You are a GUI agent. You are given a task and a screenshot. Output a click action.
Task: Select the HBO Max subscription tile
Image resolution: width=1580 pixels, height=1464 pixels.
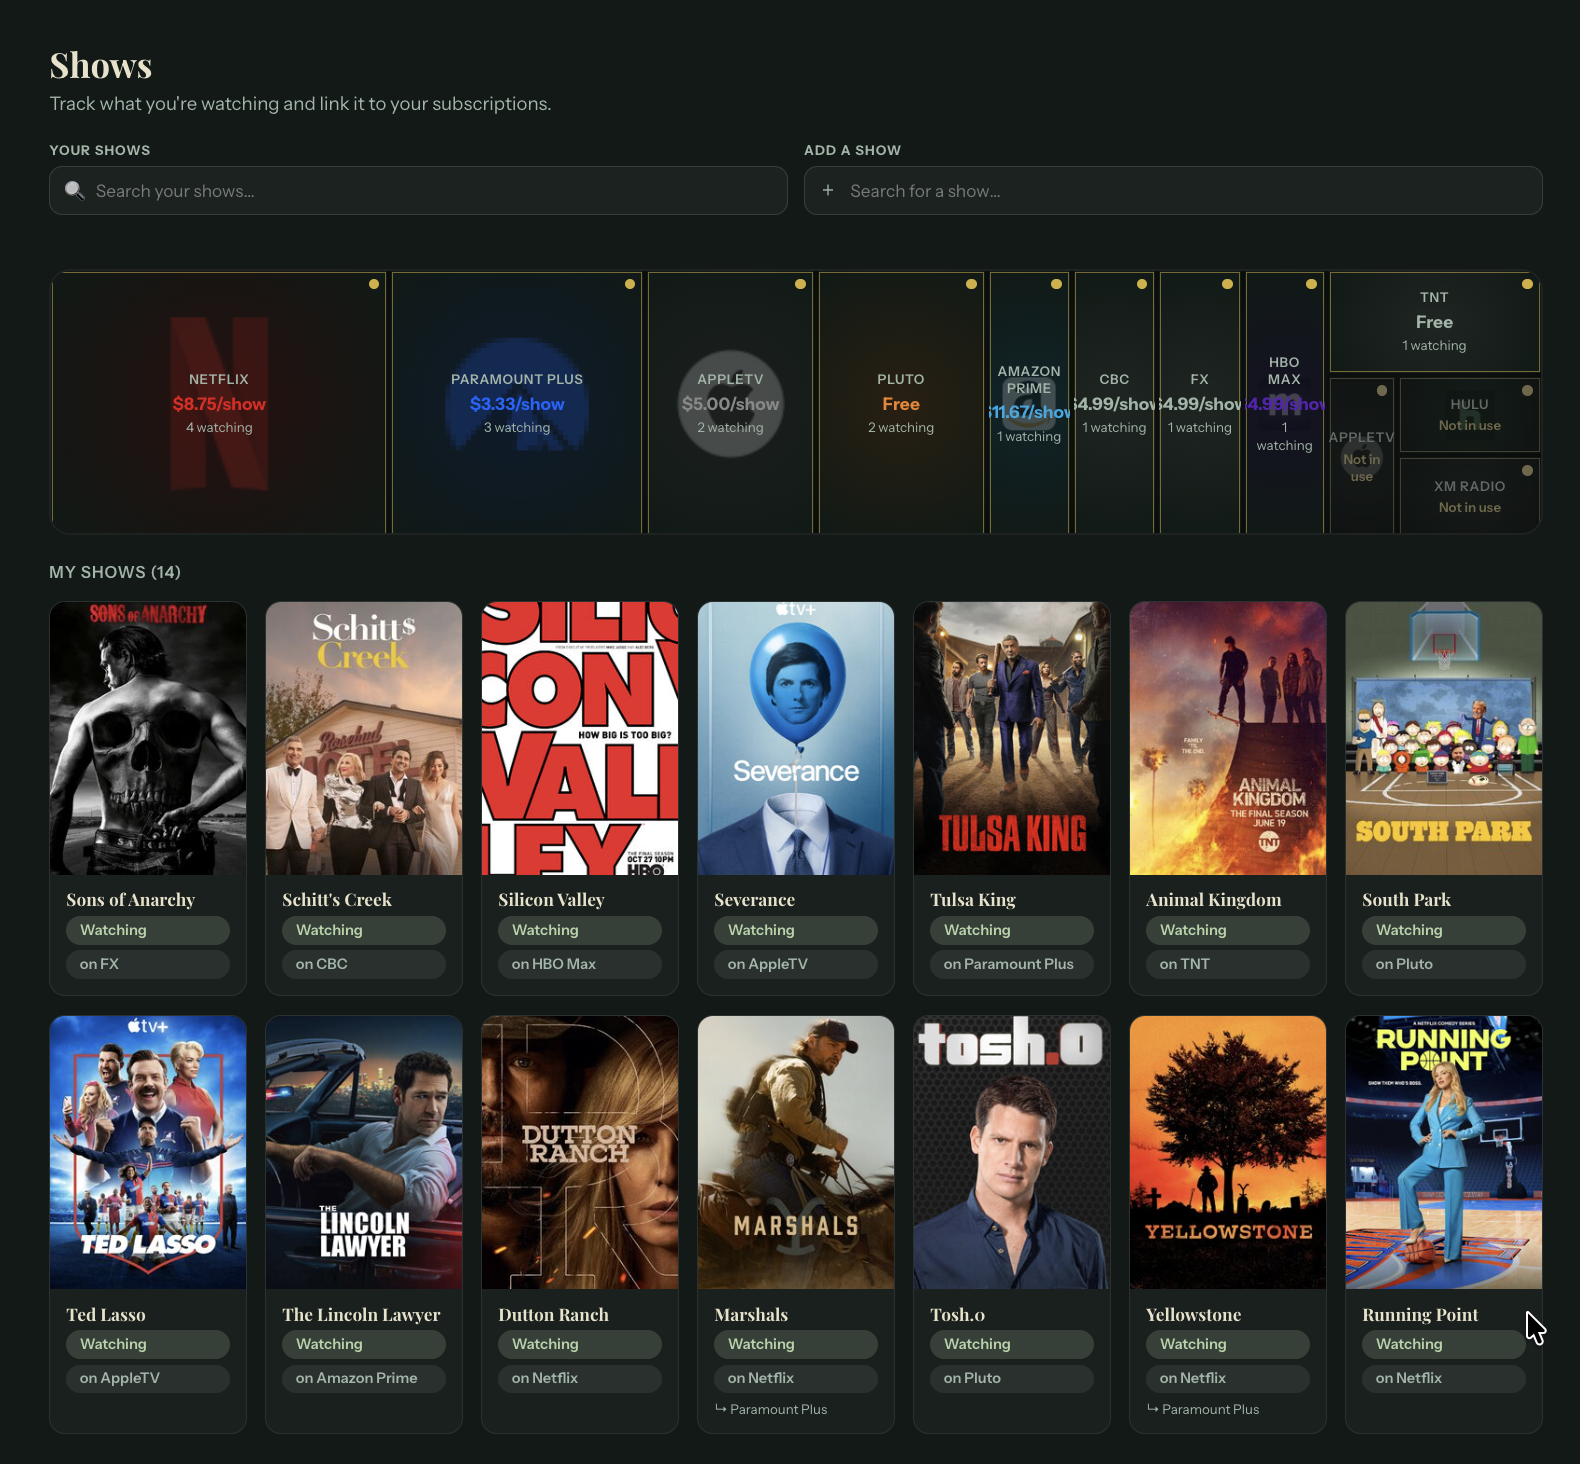click(1285, 403)
